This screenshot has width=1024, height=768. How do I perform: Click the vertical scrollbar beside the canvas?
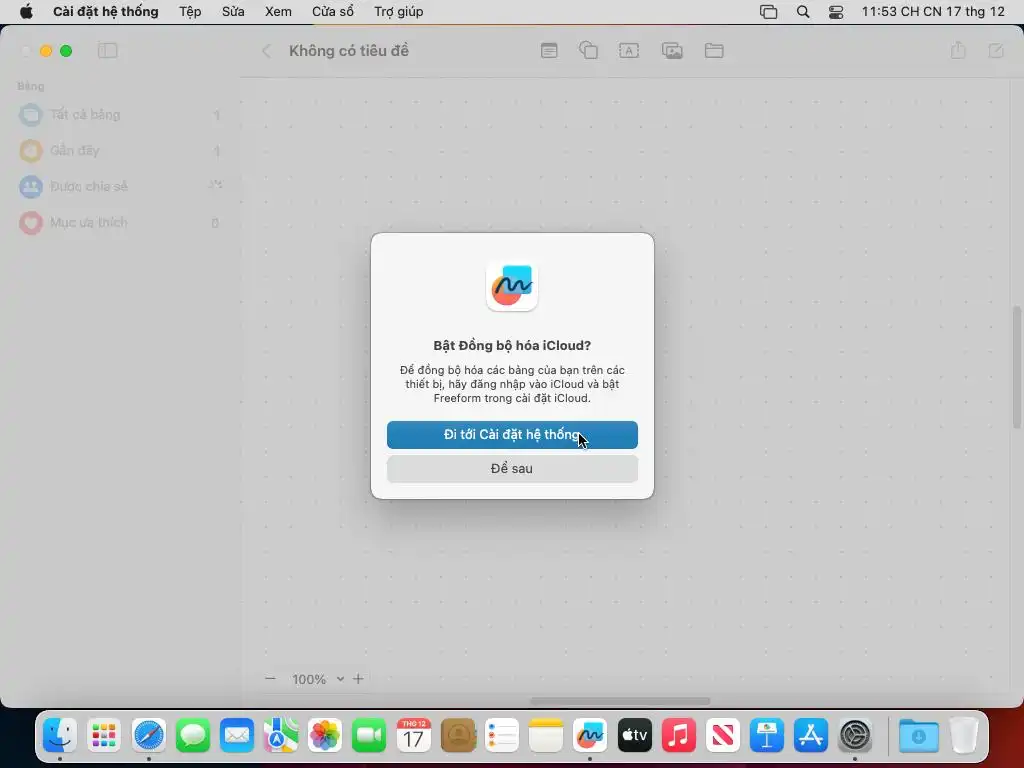coord(1017,368)
